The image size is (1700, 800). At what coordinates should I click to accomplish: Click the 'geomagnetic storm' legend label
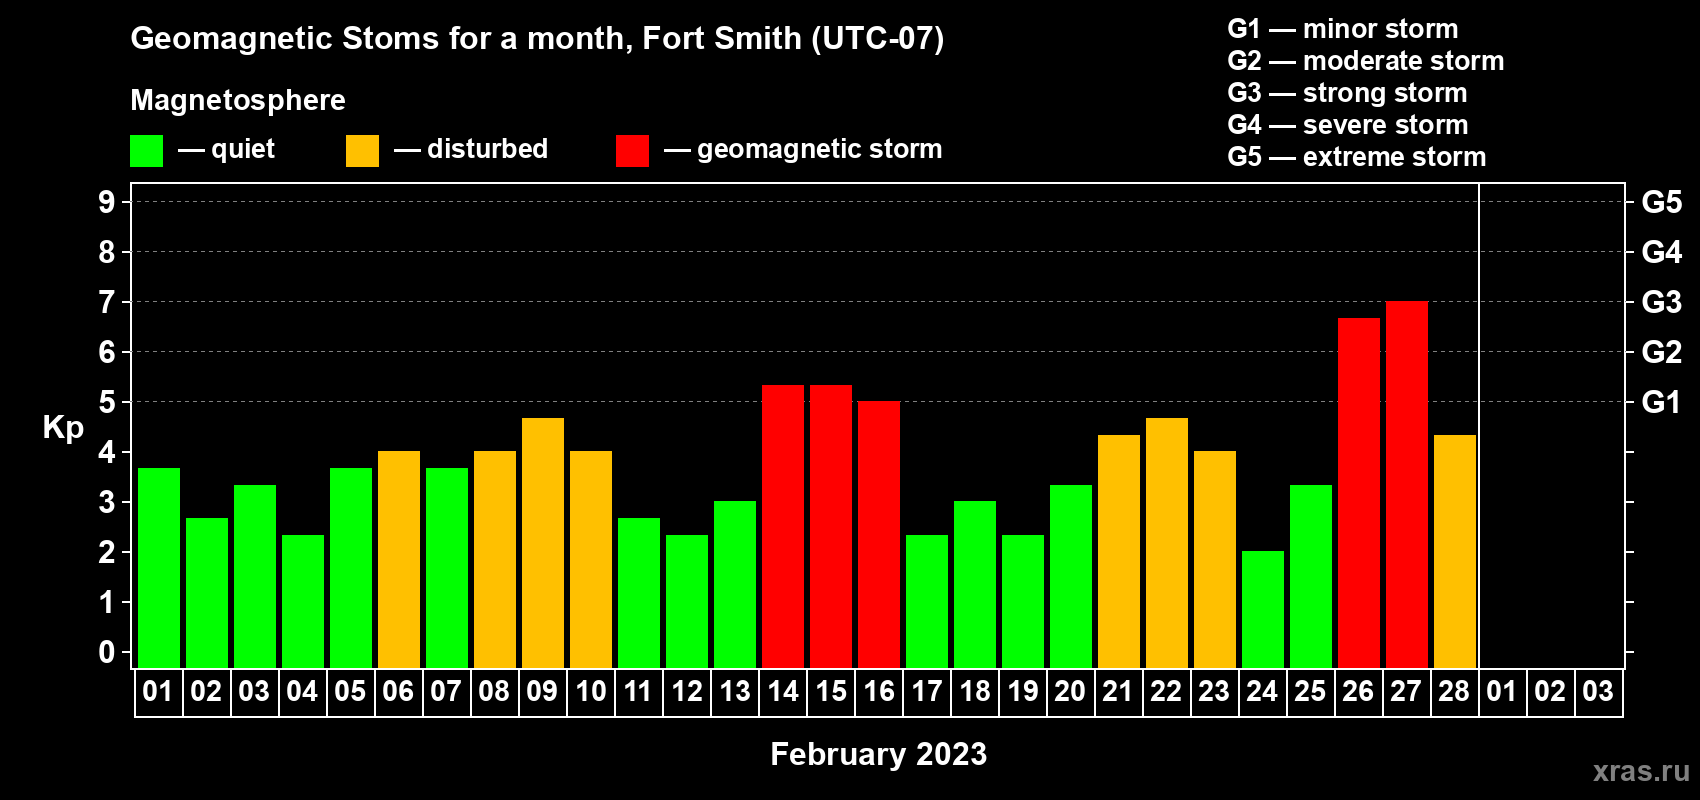point(820,149)
